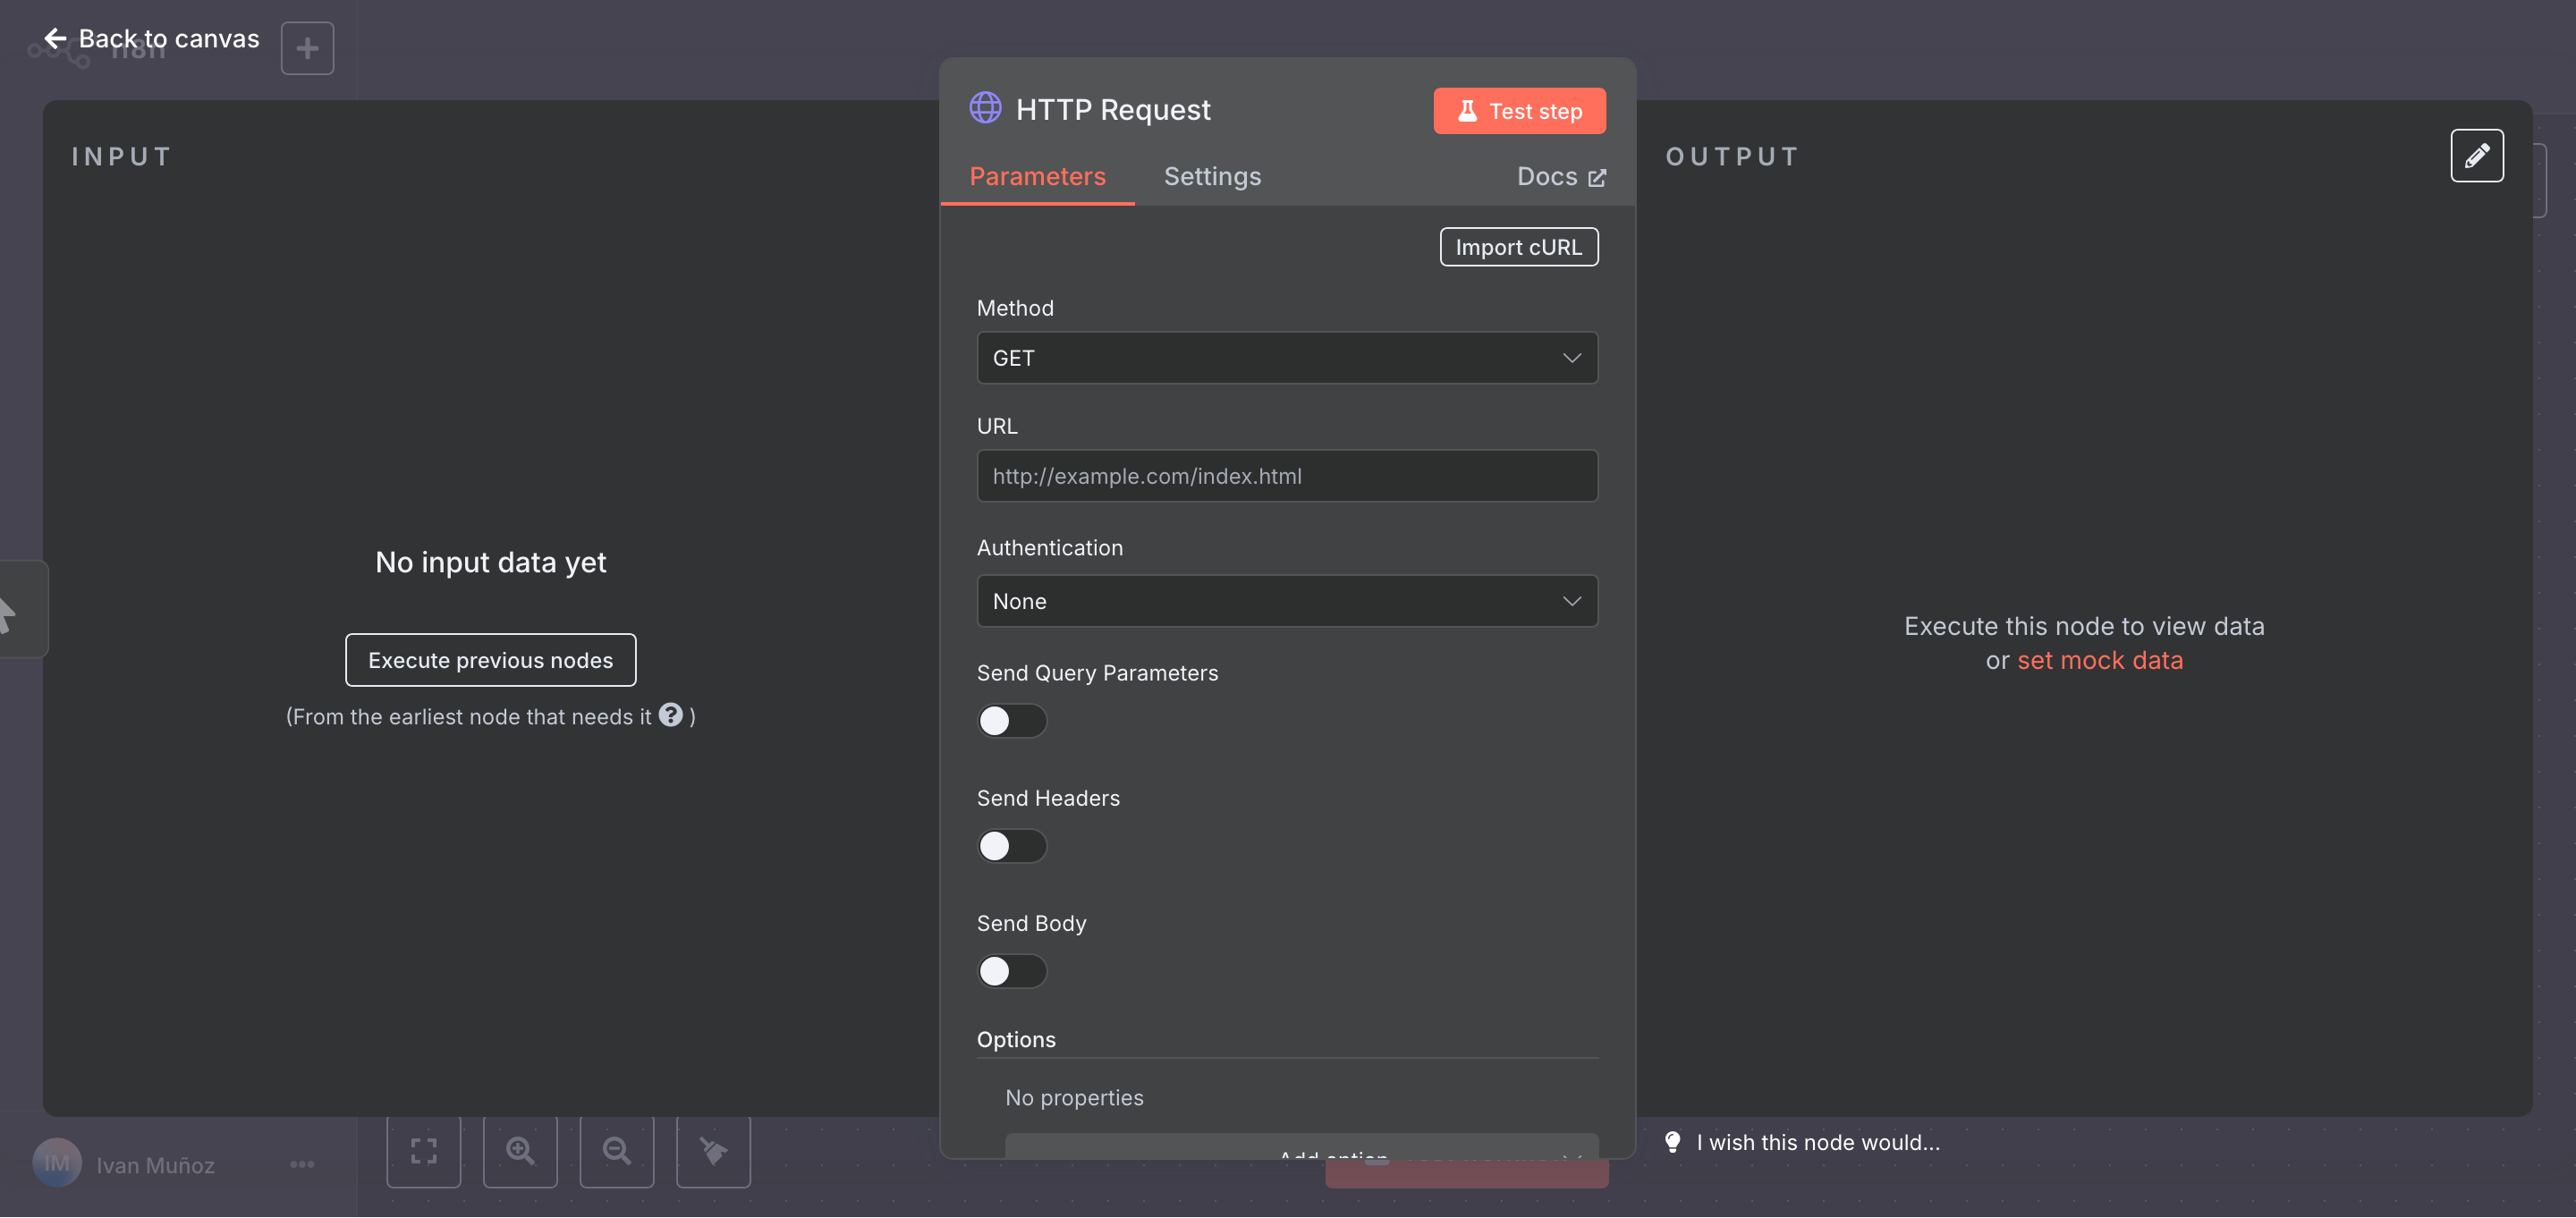
Task: Click the plus add button top left
Action: coord(307,48)
